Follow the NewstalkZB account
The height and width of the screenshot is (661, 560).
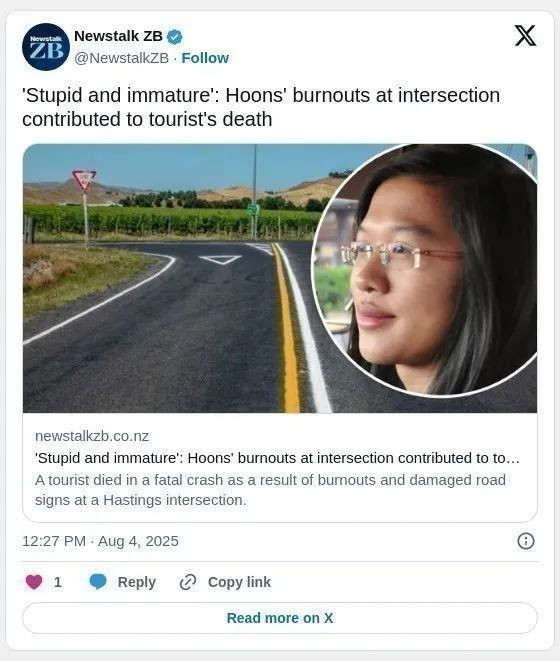pyautogui.click(x=205, y=58)
